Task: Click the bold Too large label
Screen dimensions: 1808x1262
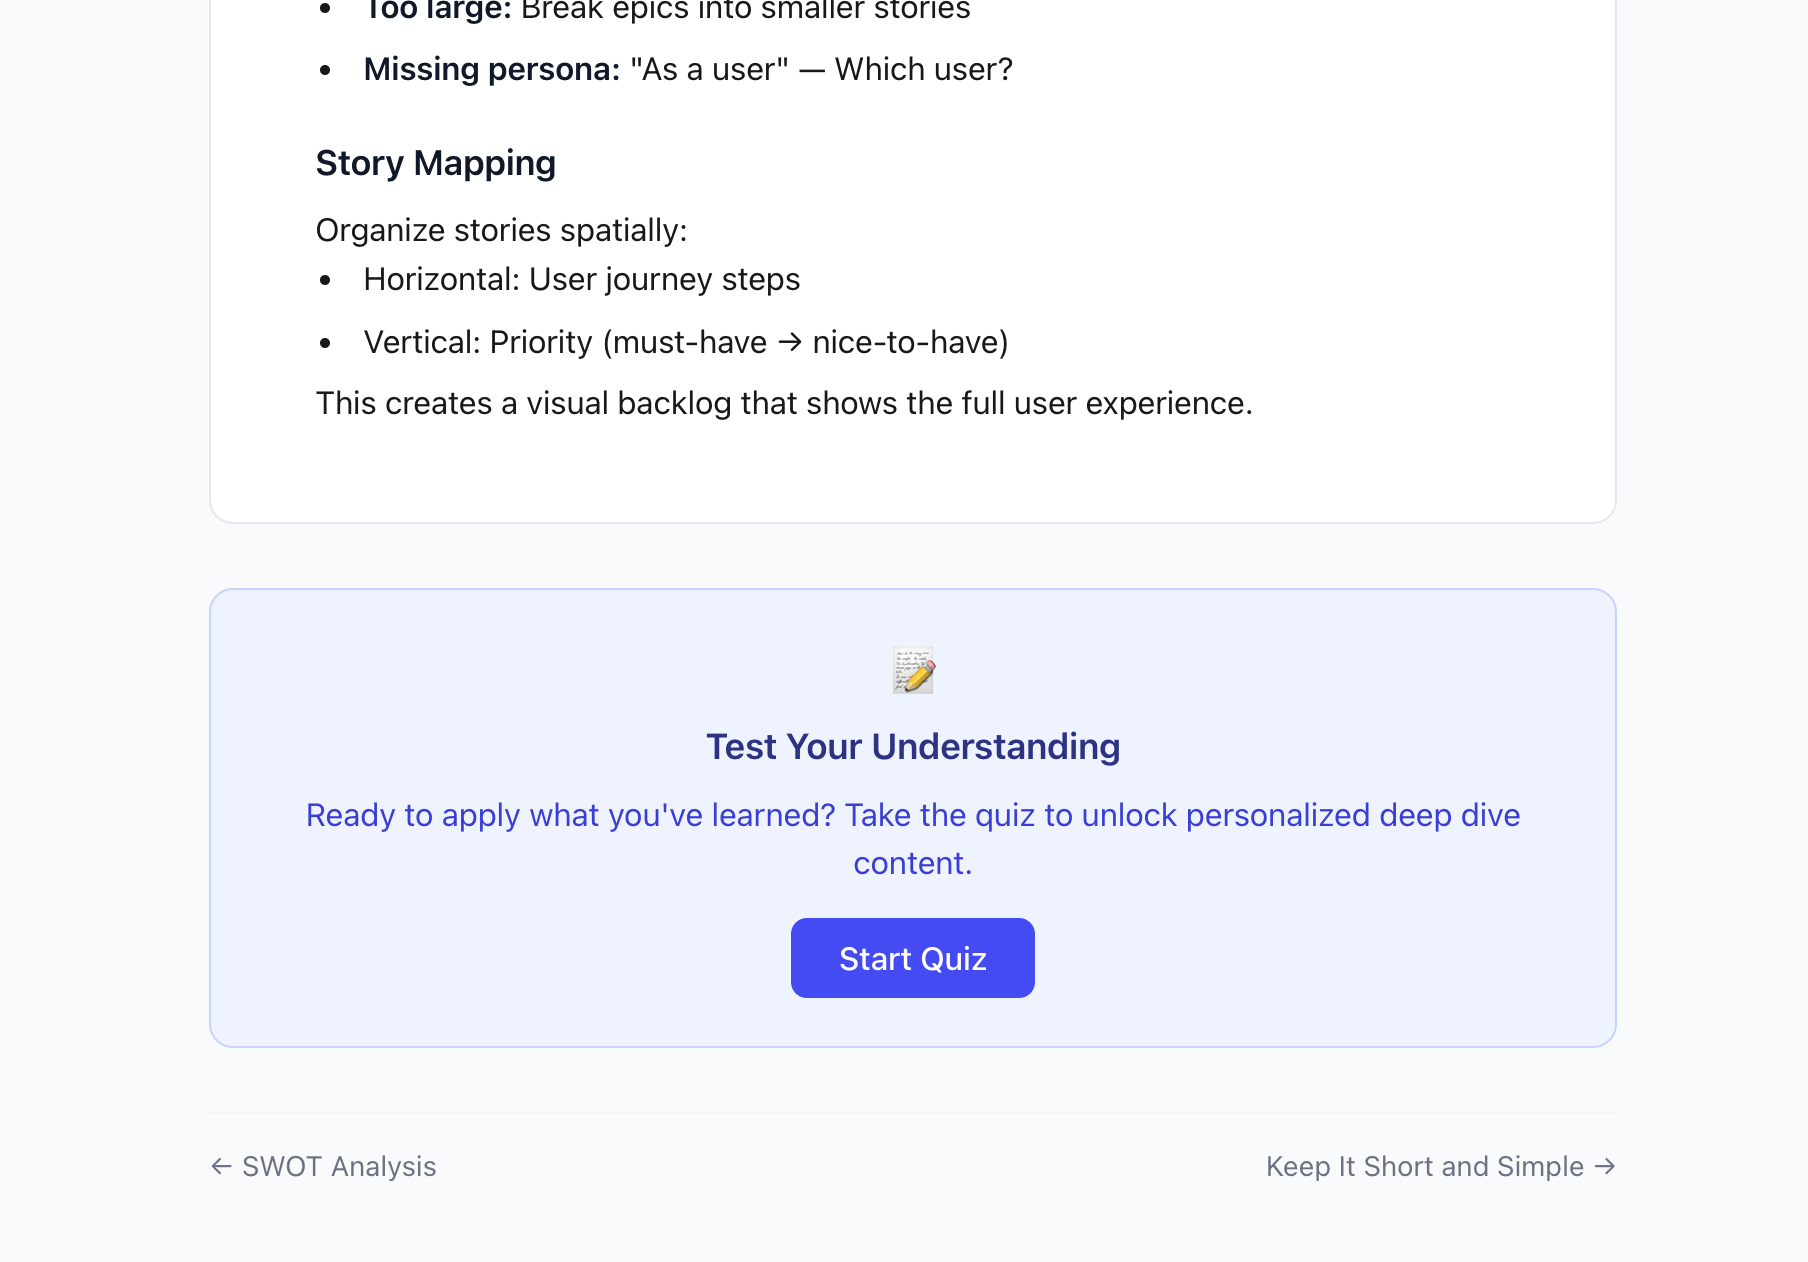Action: pyautogui.click(x=437, y=10)
